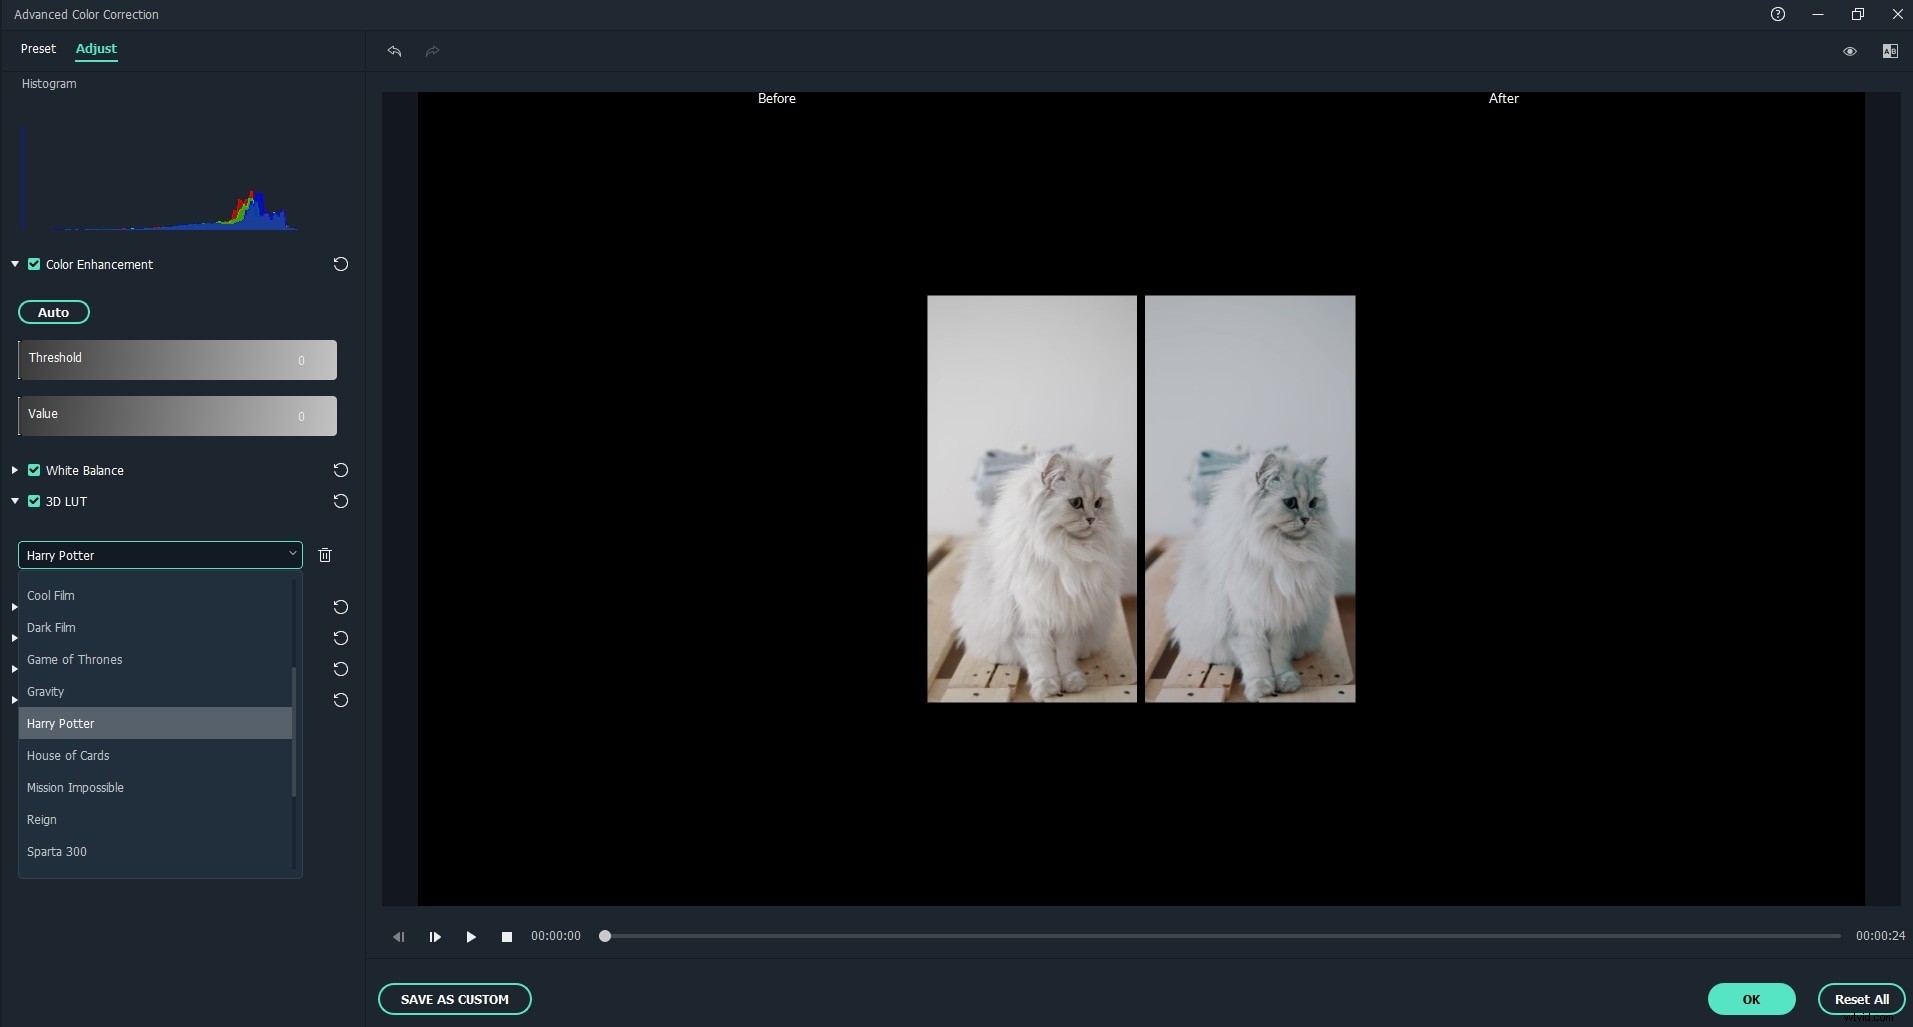
Task: Delete the selected LUT with trash icon
Action: point(323,555)
